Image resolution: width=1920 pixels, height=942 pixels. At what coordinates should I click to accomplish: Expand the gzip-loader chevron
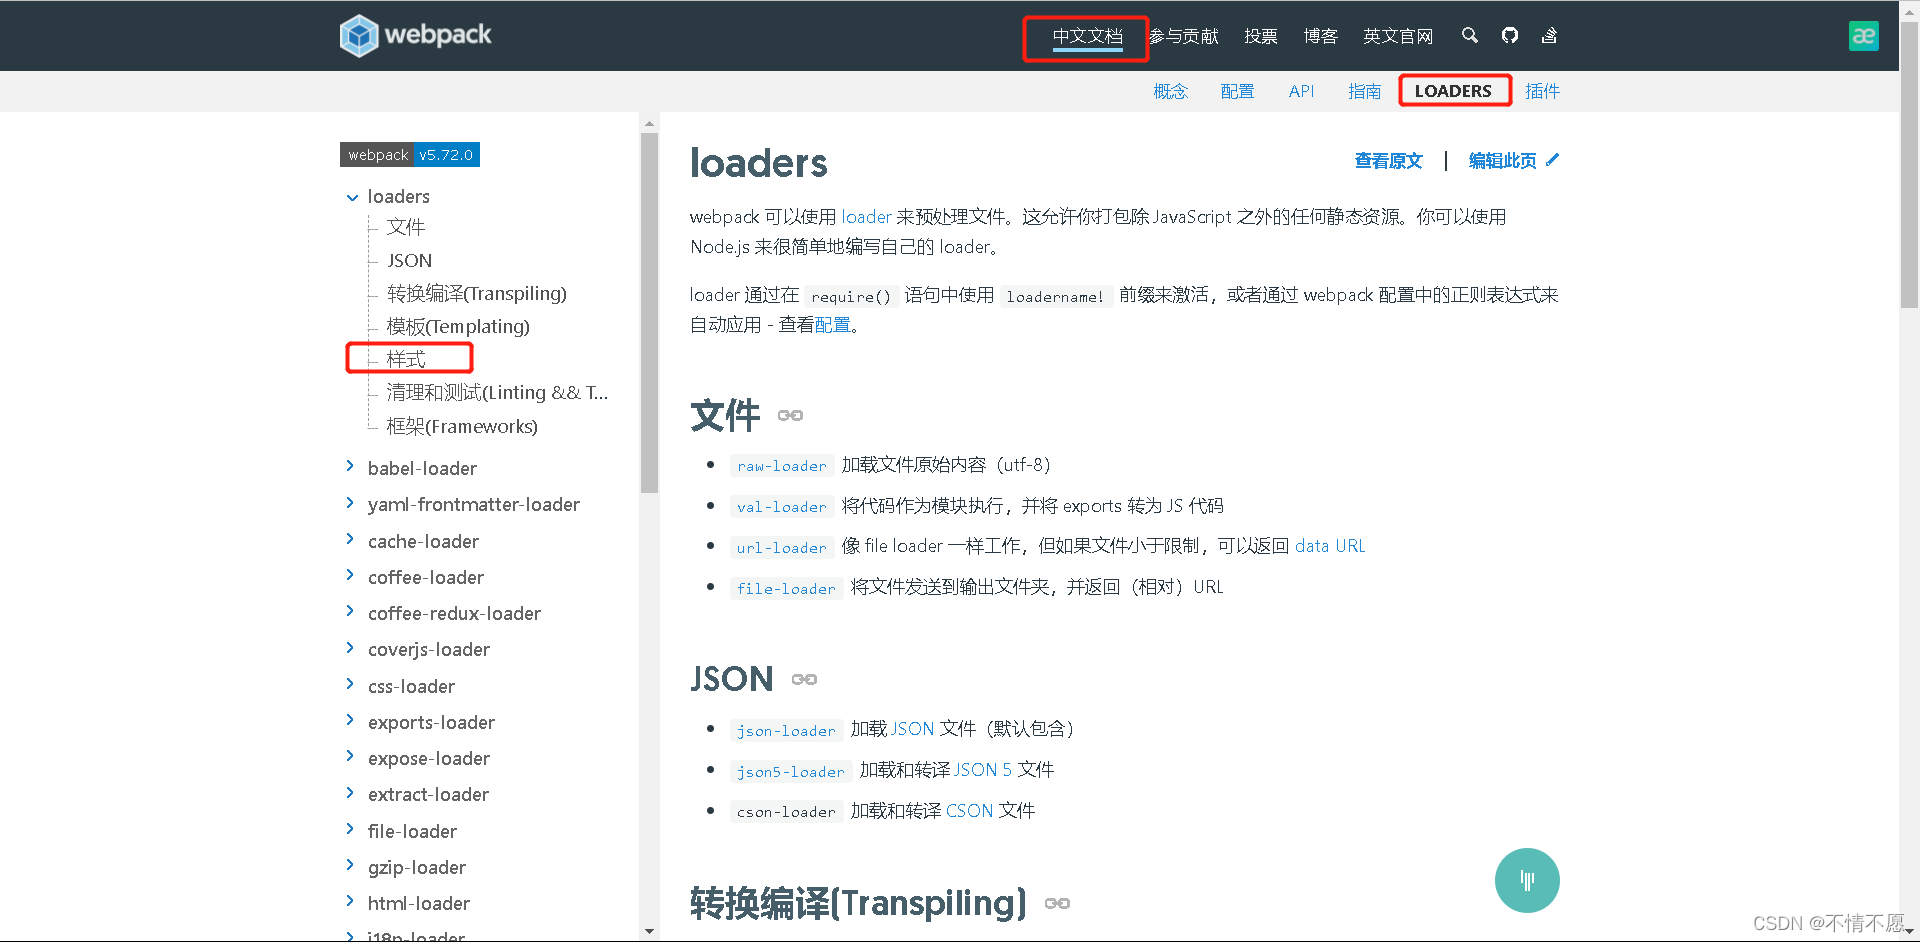tap(350, 865)
